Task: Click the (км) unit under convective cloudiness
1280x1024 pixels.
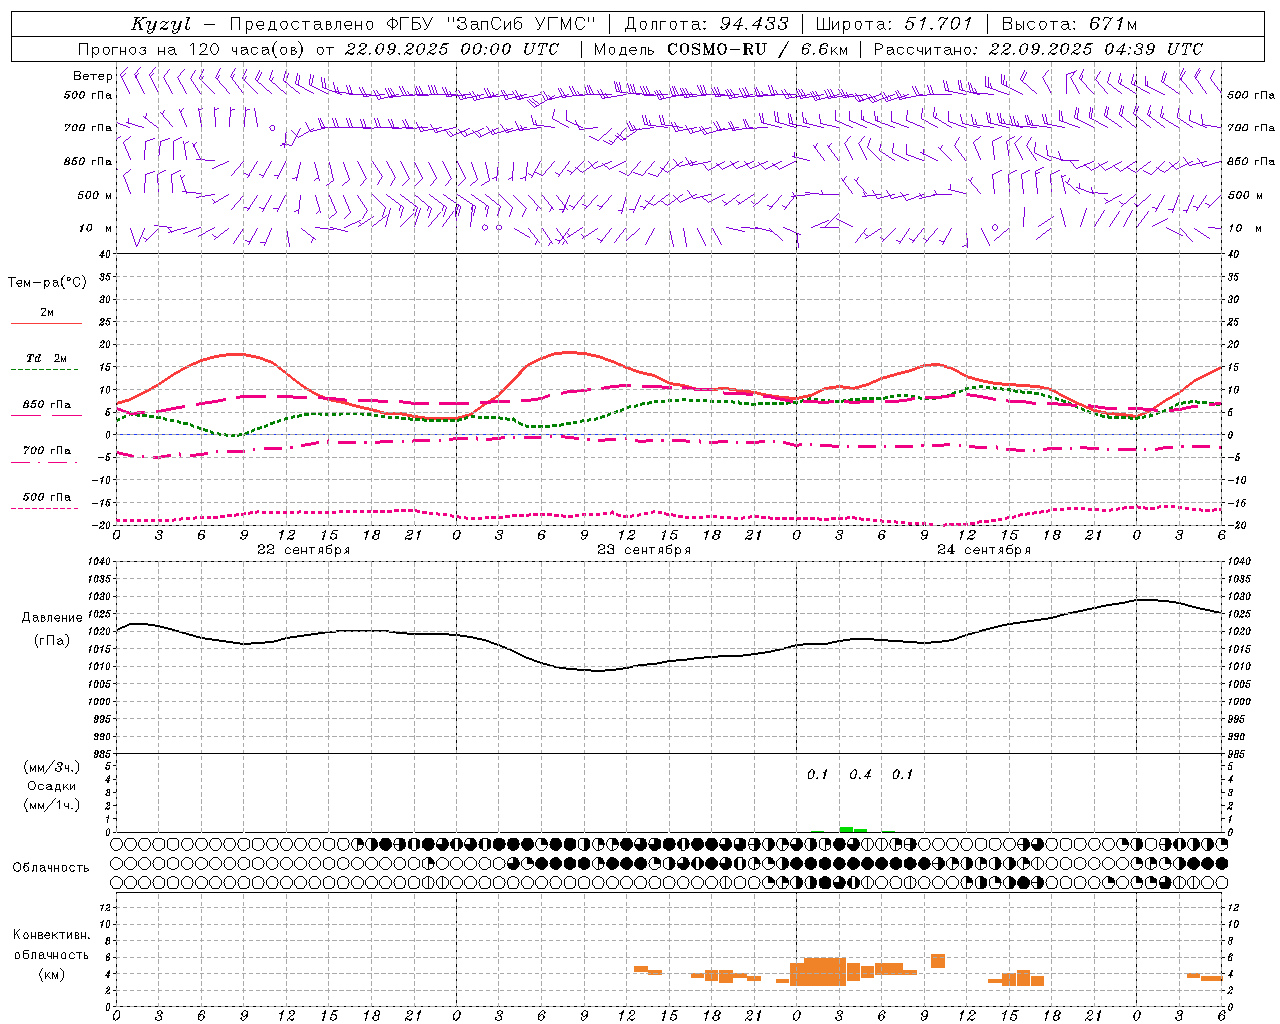Action: [x=51, y=973]
